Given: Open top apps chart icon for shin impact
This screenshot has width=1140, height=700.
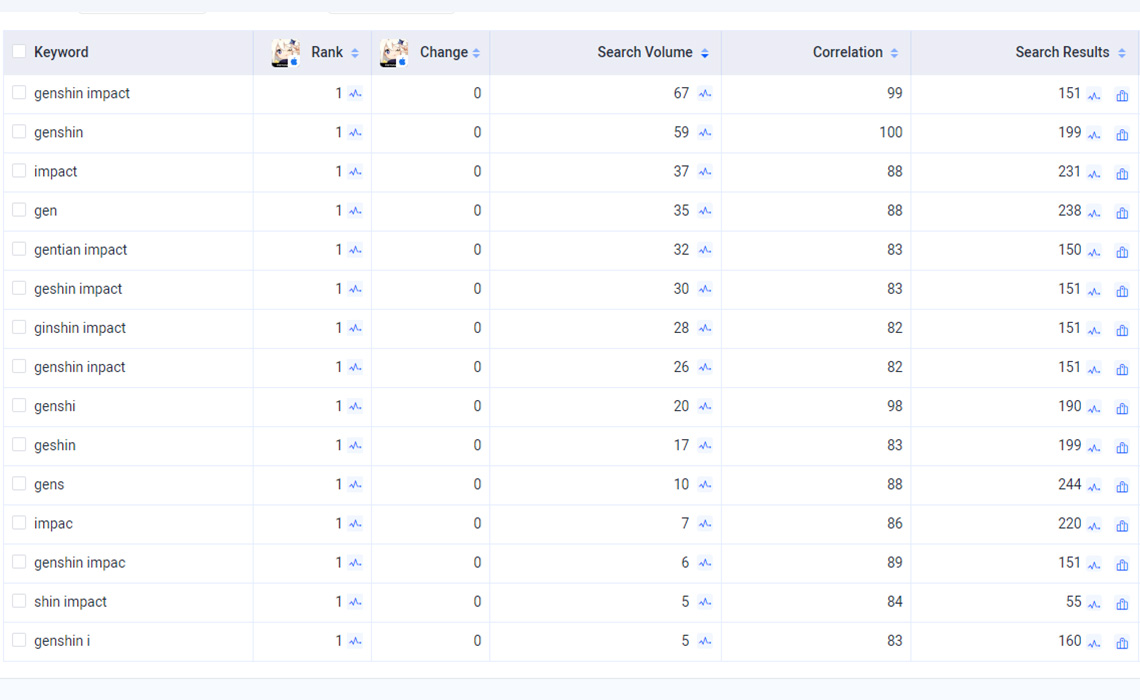Looking at the screenshot, I should coord(1123,604).
